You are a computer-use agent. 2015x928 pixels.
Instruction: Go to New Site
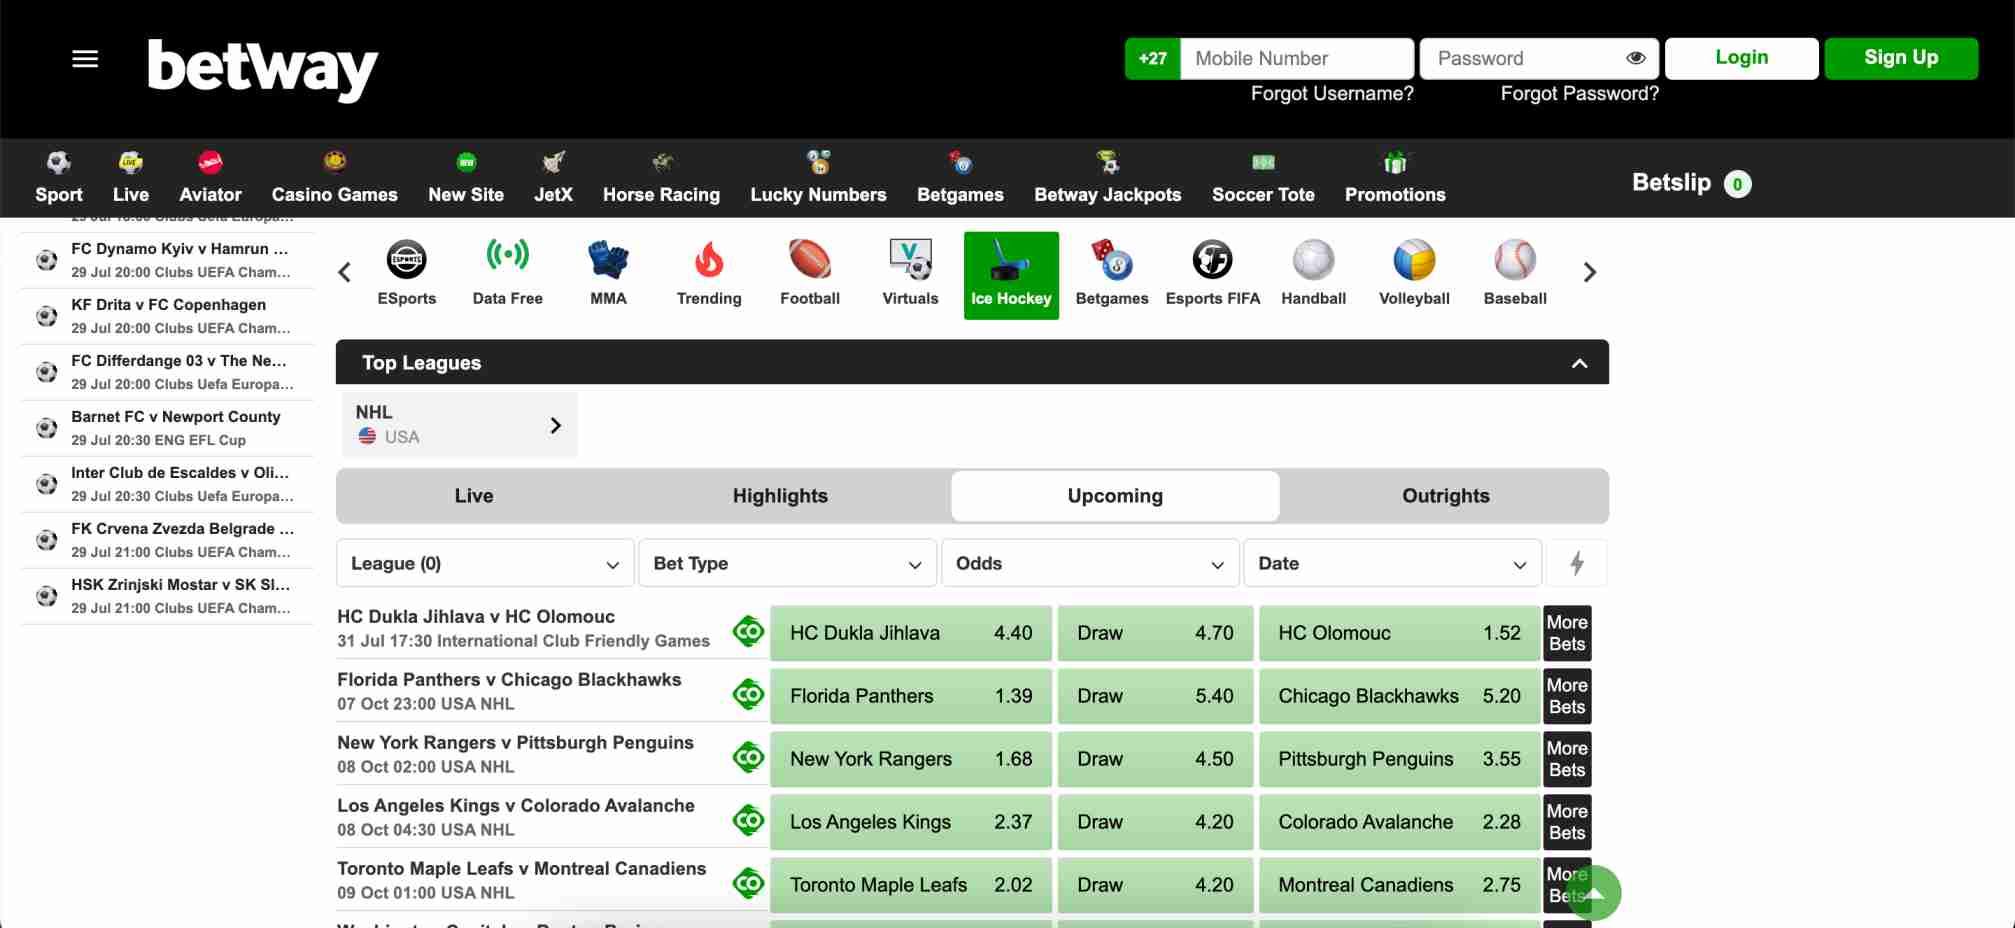pos(466,177)
